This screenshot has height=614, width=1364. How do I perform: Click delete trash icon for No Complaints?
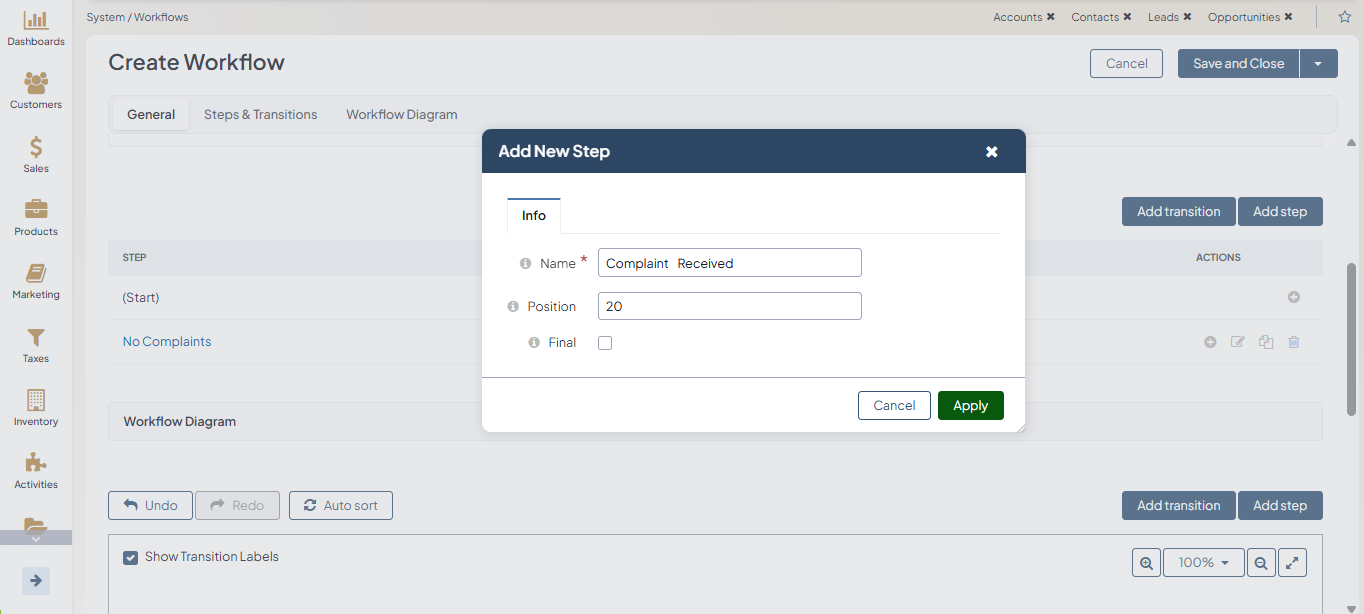coord(1294,342)
